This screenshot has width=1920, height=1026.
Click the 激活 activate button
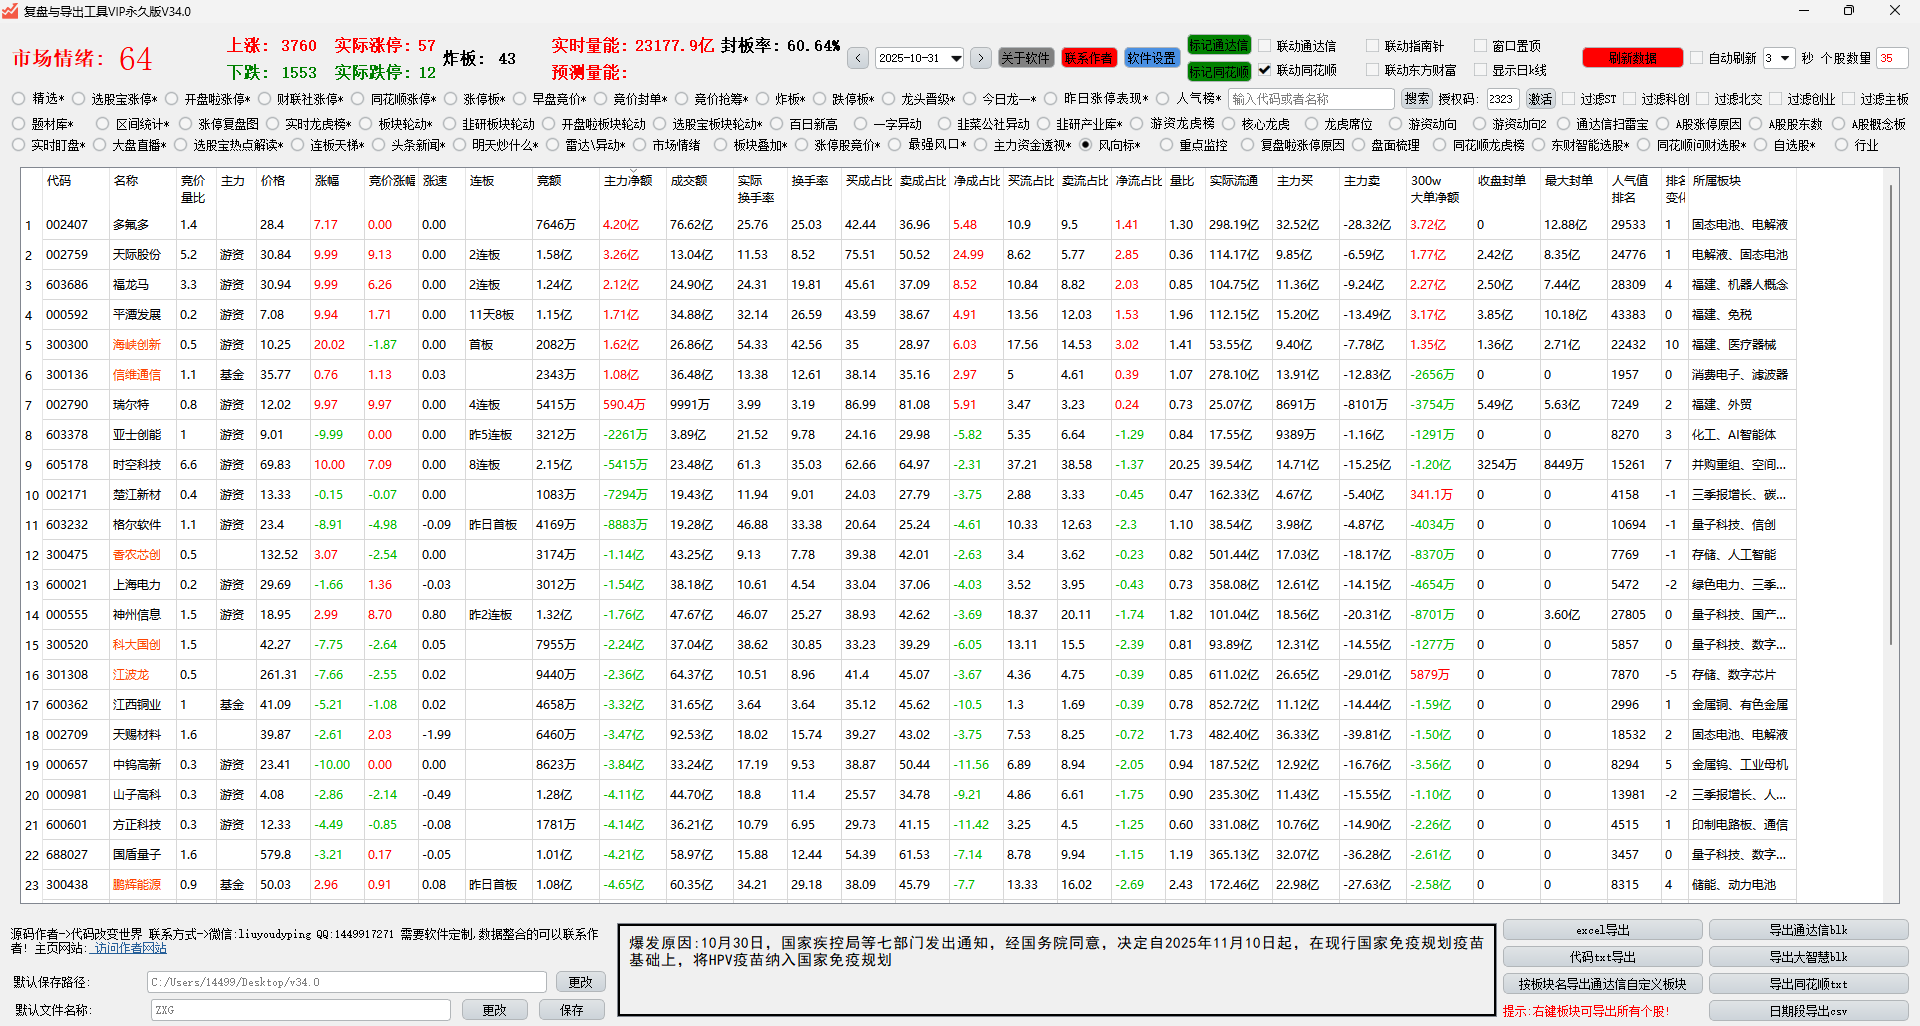pos(1541,99)
